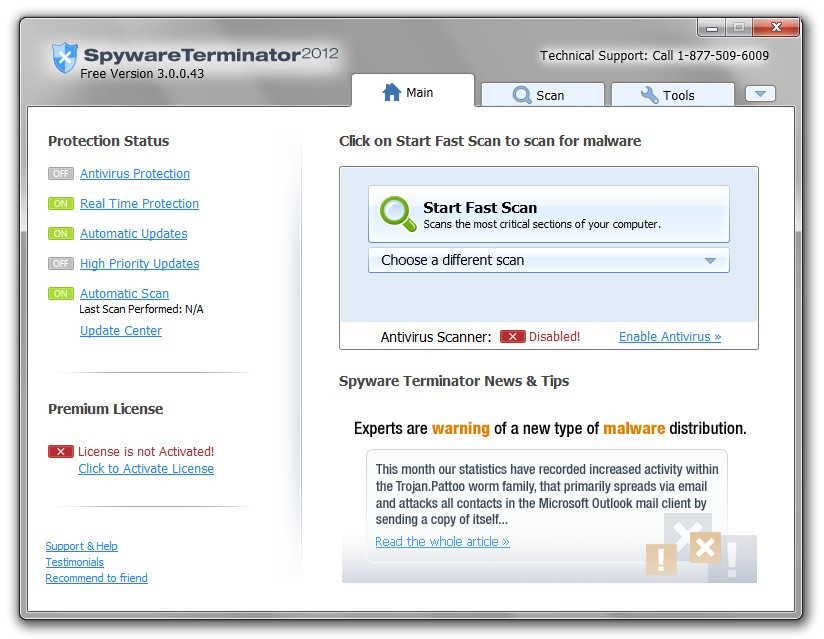Open the Choose a different scan dropdown
This screenshot has height=639, width=824.
click(549, 259)
